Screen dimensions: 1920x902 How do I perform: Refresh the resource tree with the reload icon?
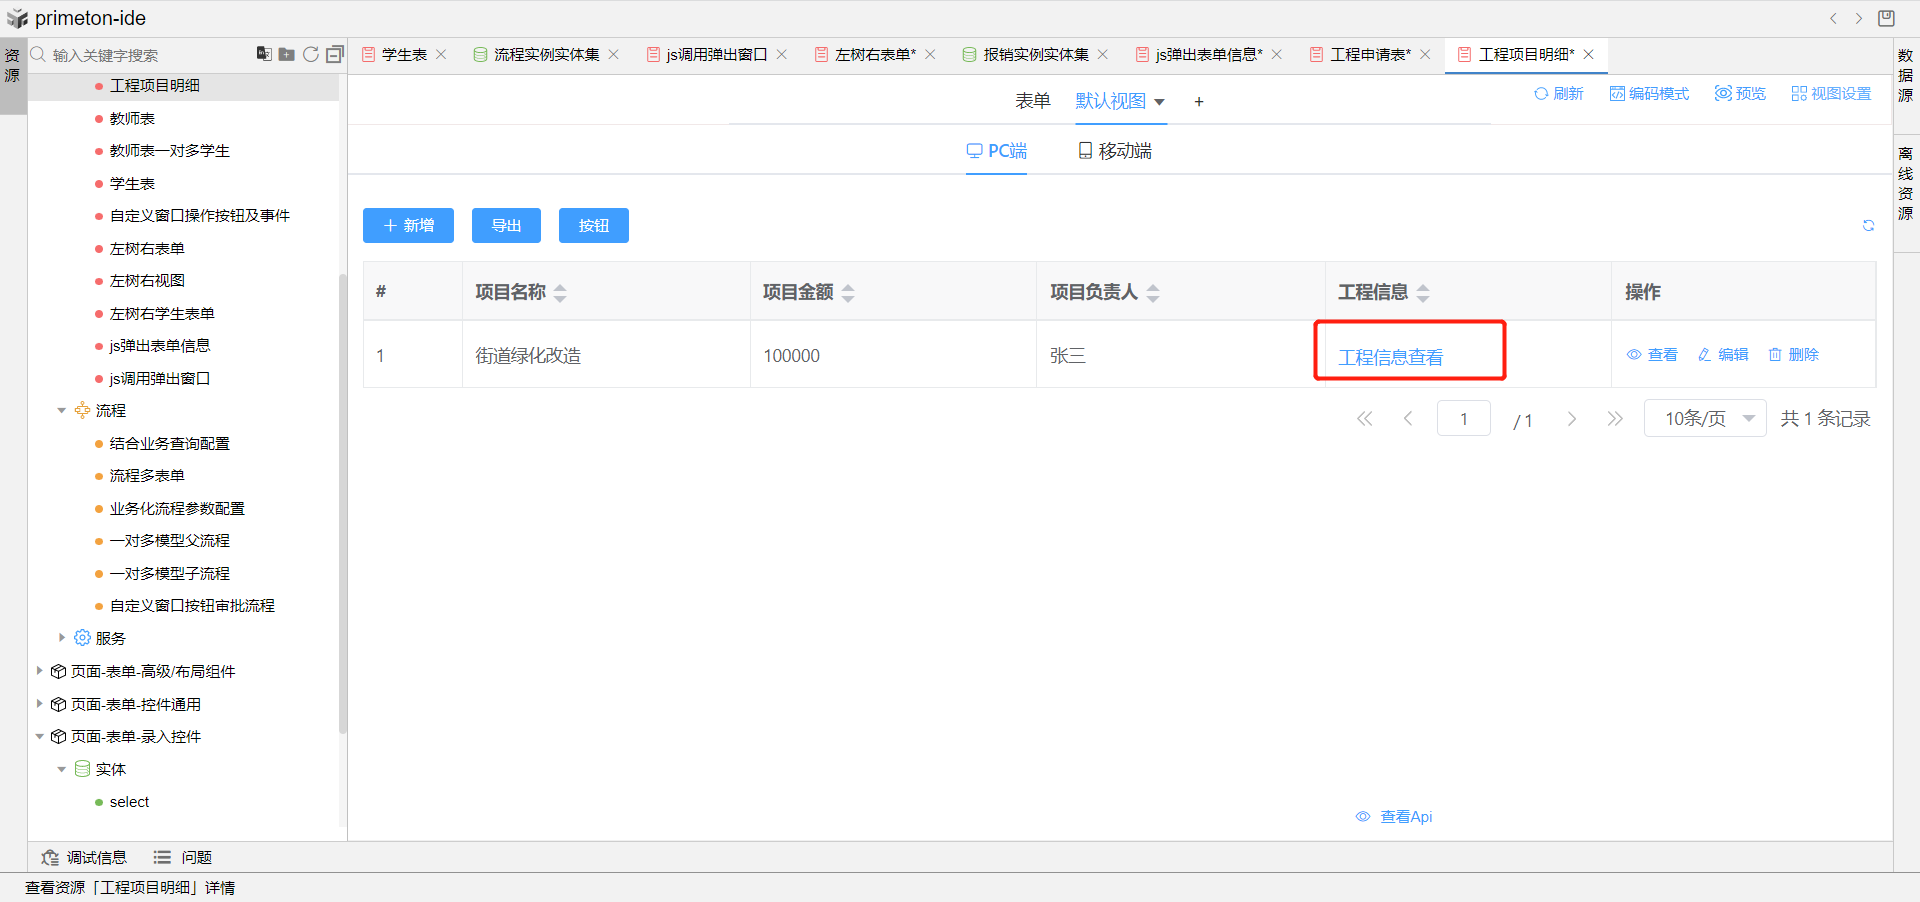pos(311,54)
